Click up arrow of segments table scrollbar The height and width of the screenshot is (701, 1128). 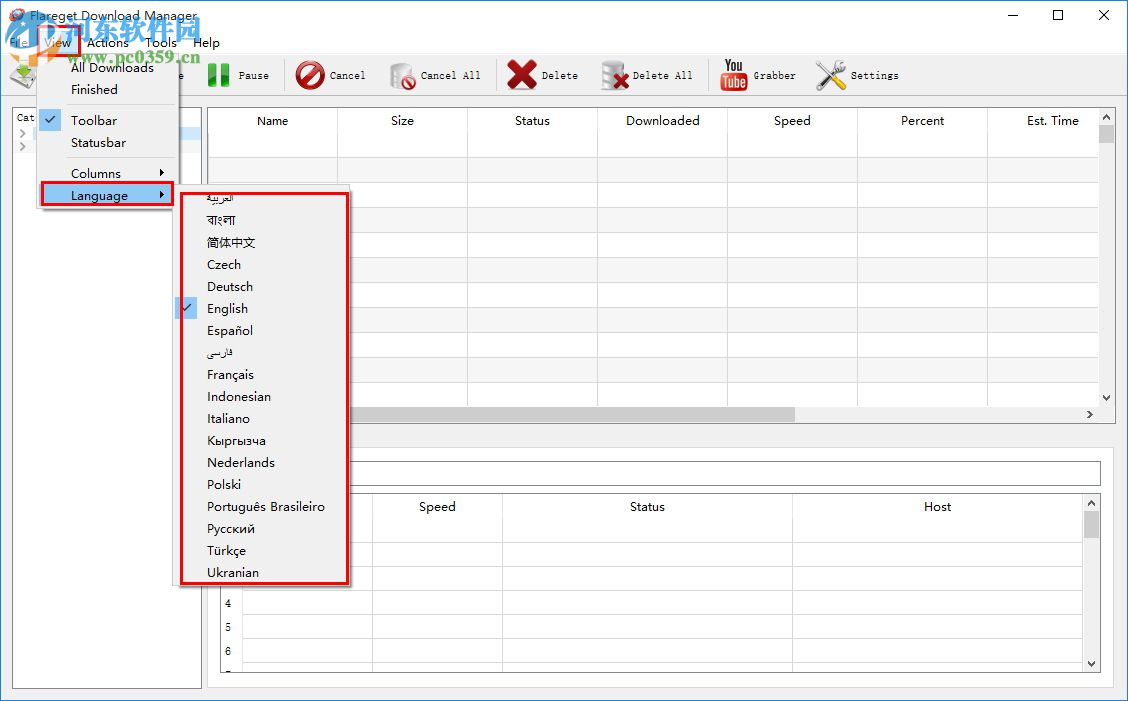coord(1091,503)
